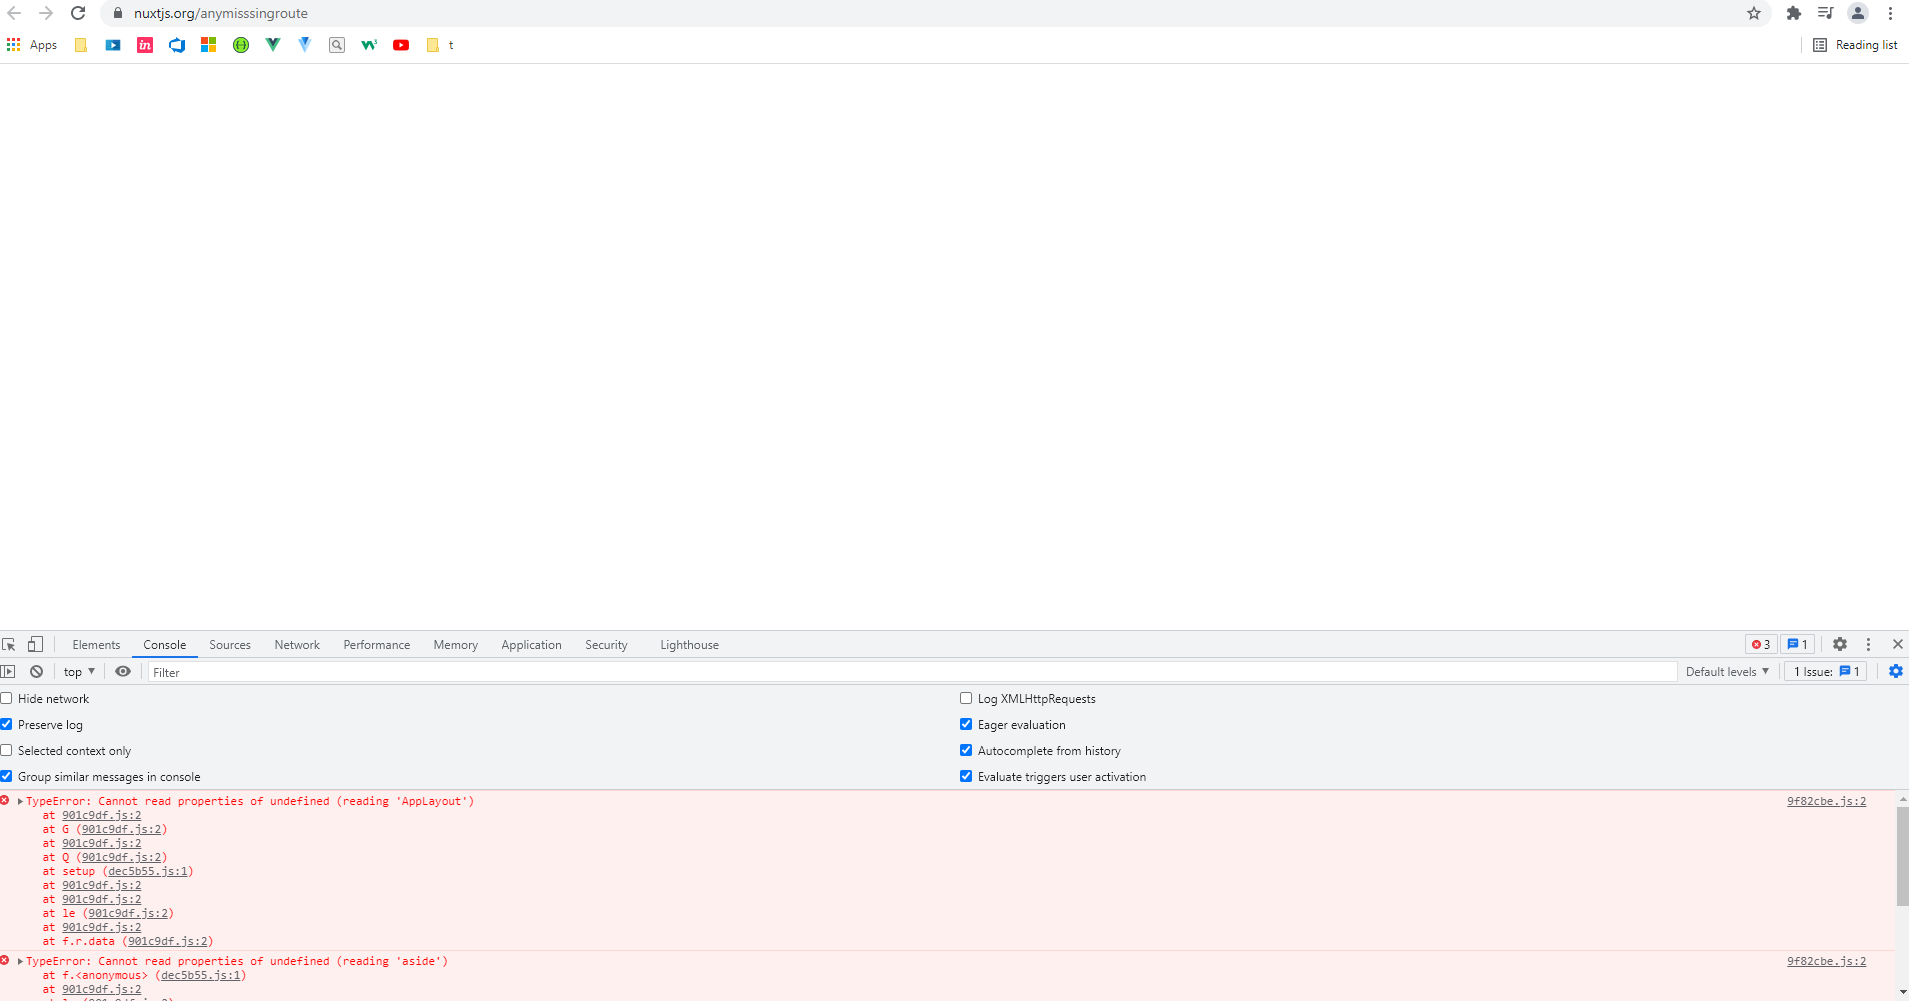The height and width of the screenshot is (1001, 1909).
Task: Expand the 'AppLayout' TypeError entry
Action: coord(20,801)
